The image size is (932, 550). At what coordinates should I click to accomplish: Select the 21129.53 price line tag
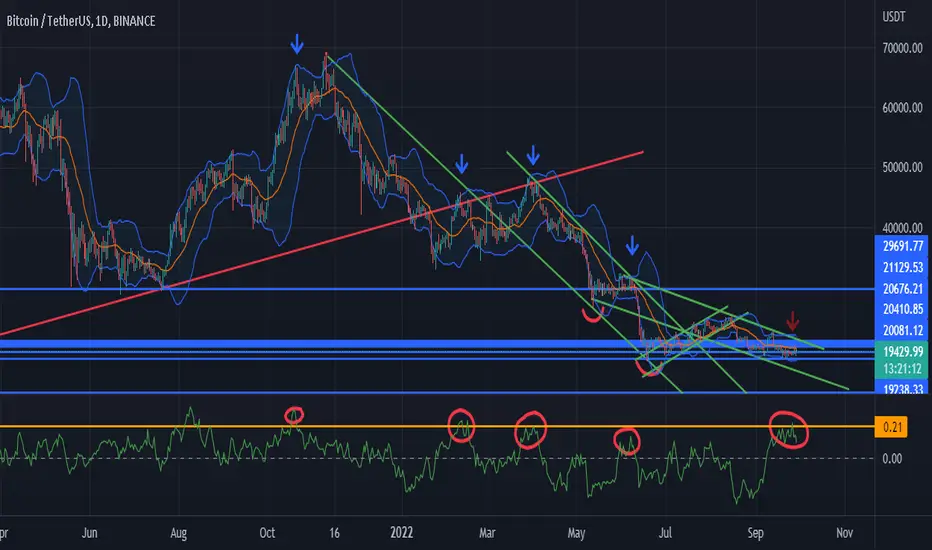(x=902, y=268)
